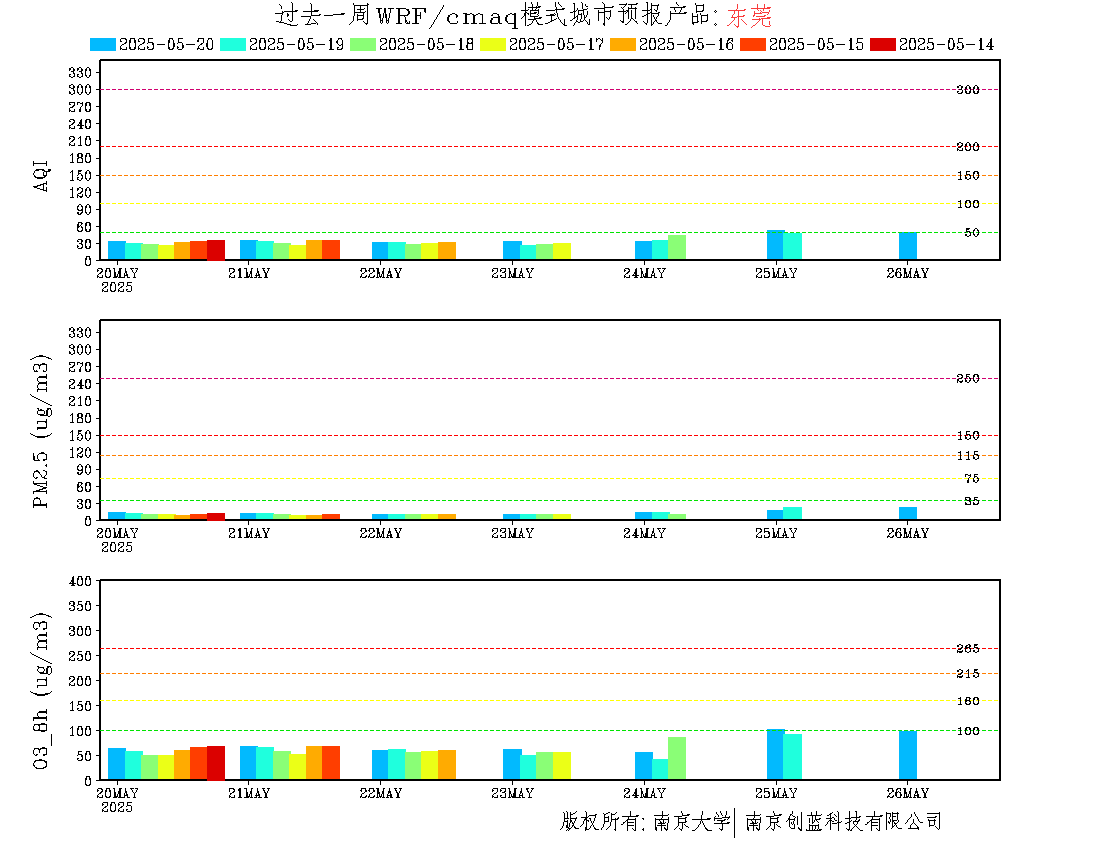Click the right-side 150 threshold label in AQI chart
Viewport: 1100px width, 850px height.
(968, 175)
